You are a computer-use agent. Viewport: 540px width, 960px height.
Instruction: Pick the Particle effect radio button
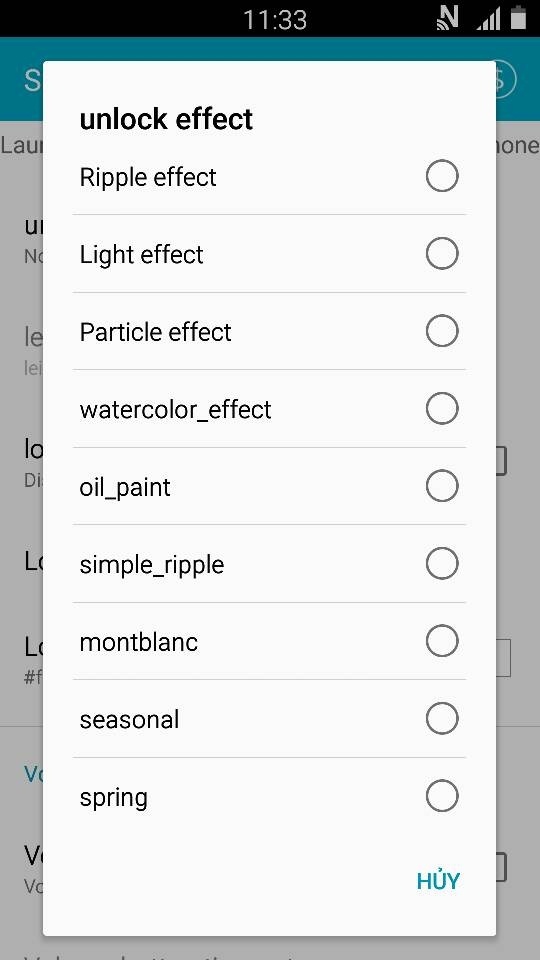click(441, 331)
